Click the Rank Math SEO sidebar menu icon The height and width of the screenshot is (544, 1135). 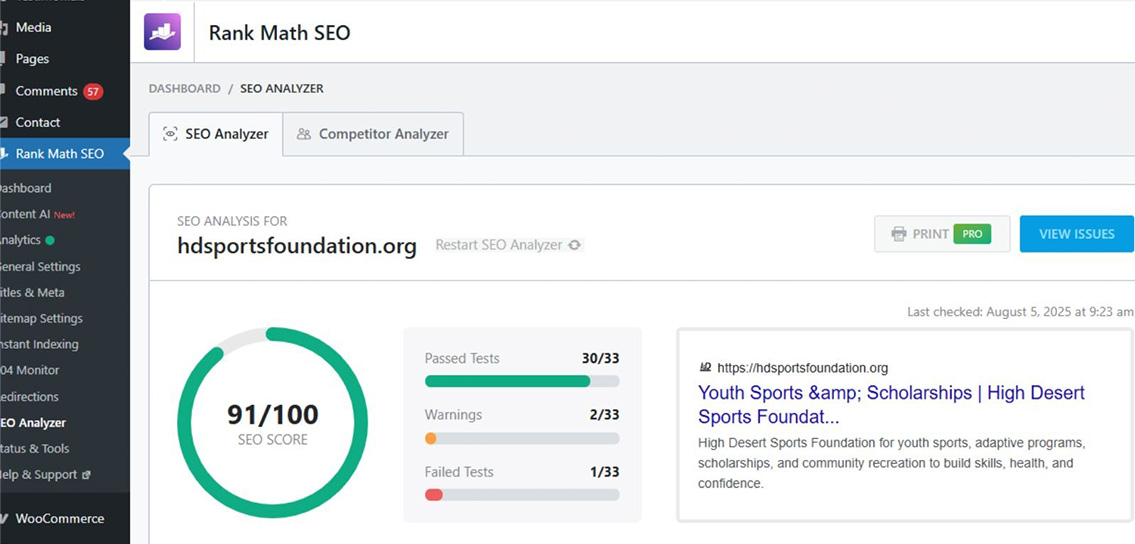(4, 154)
